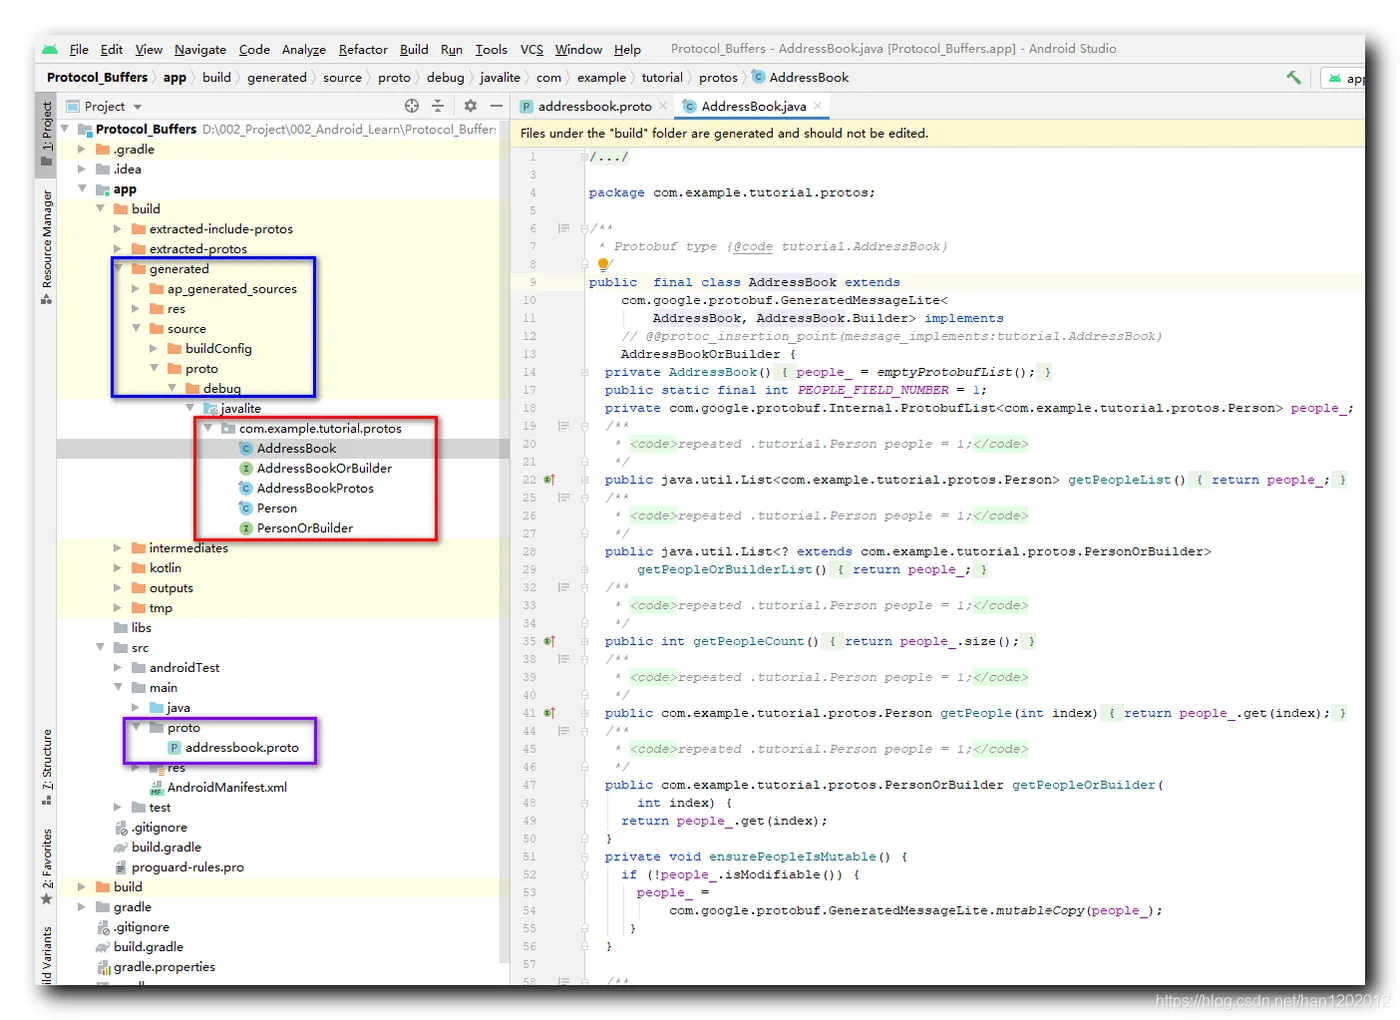1400x1020 pixels.
Task: Select AndroidManifest.xml in tree
Action: 227,788
